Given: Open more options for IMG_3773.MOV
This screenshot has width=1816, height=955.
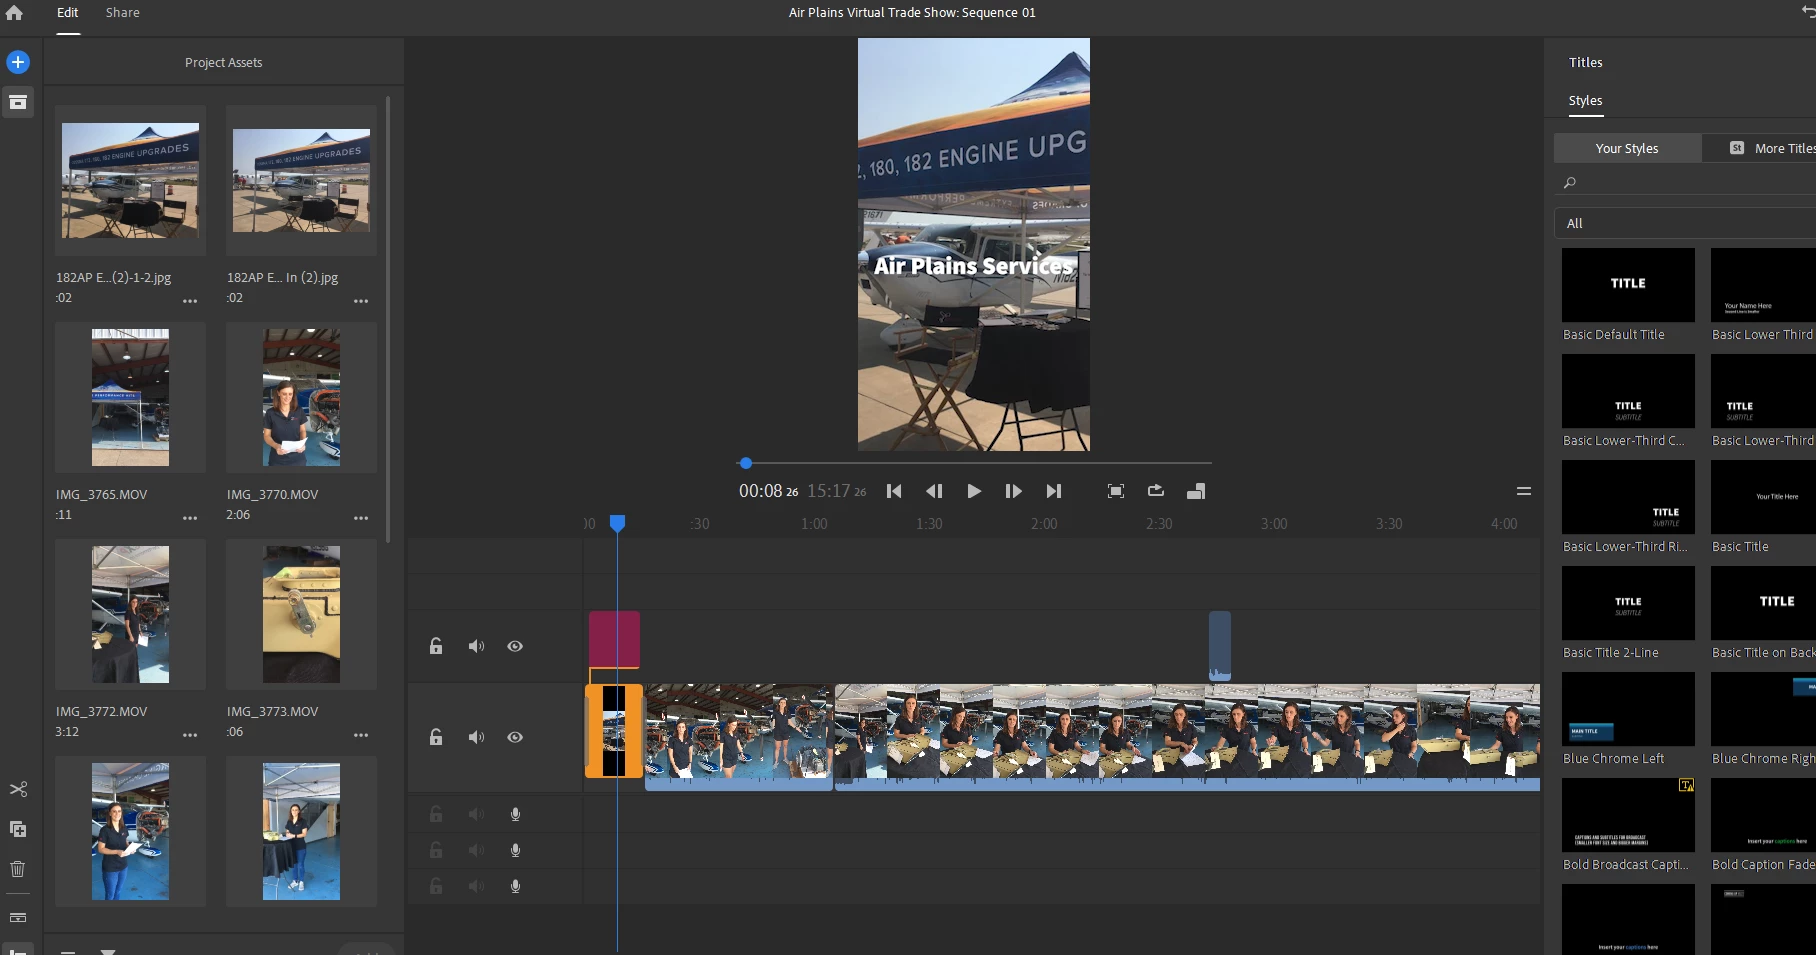Looking at the screenshot, I should (x=361, y=735).
